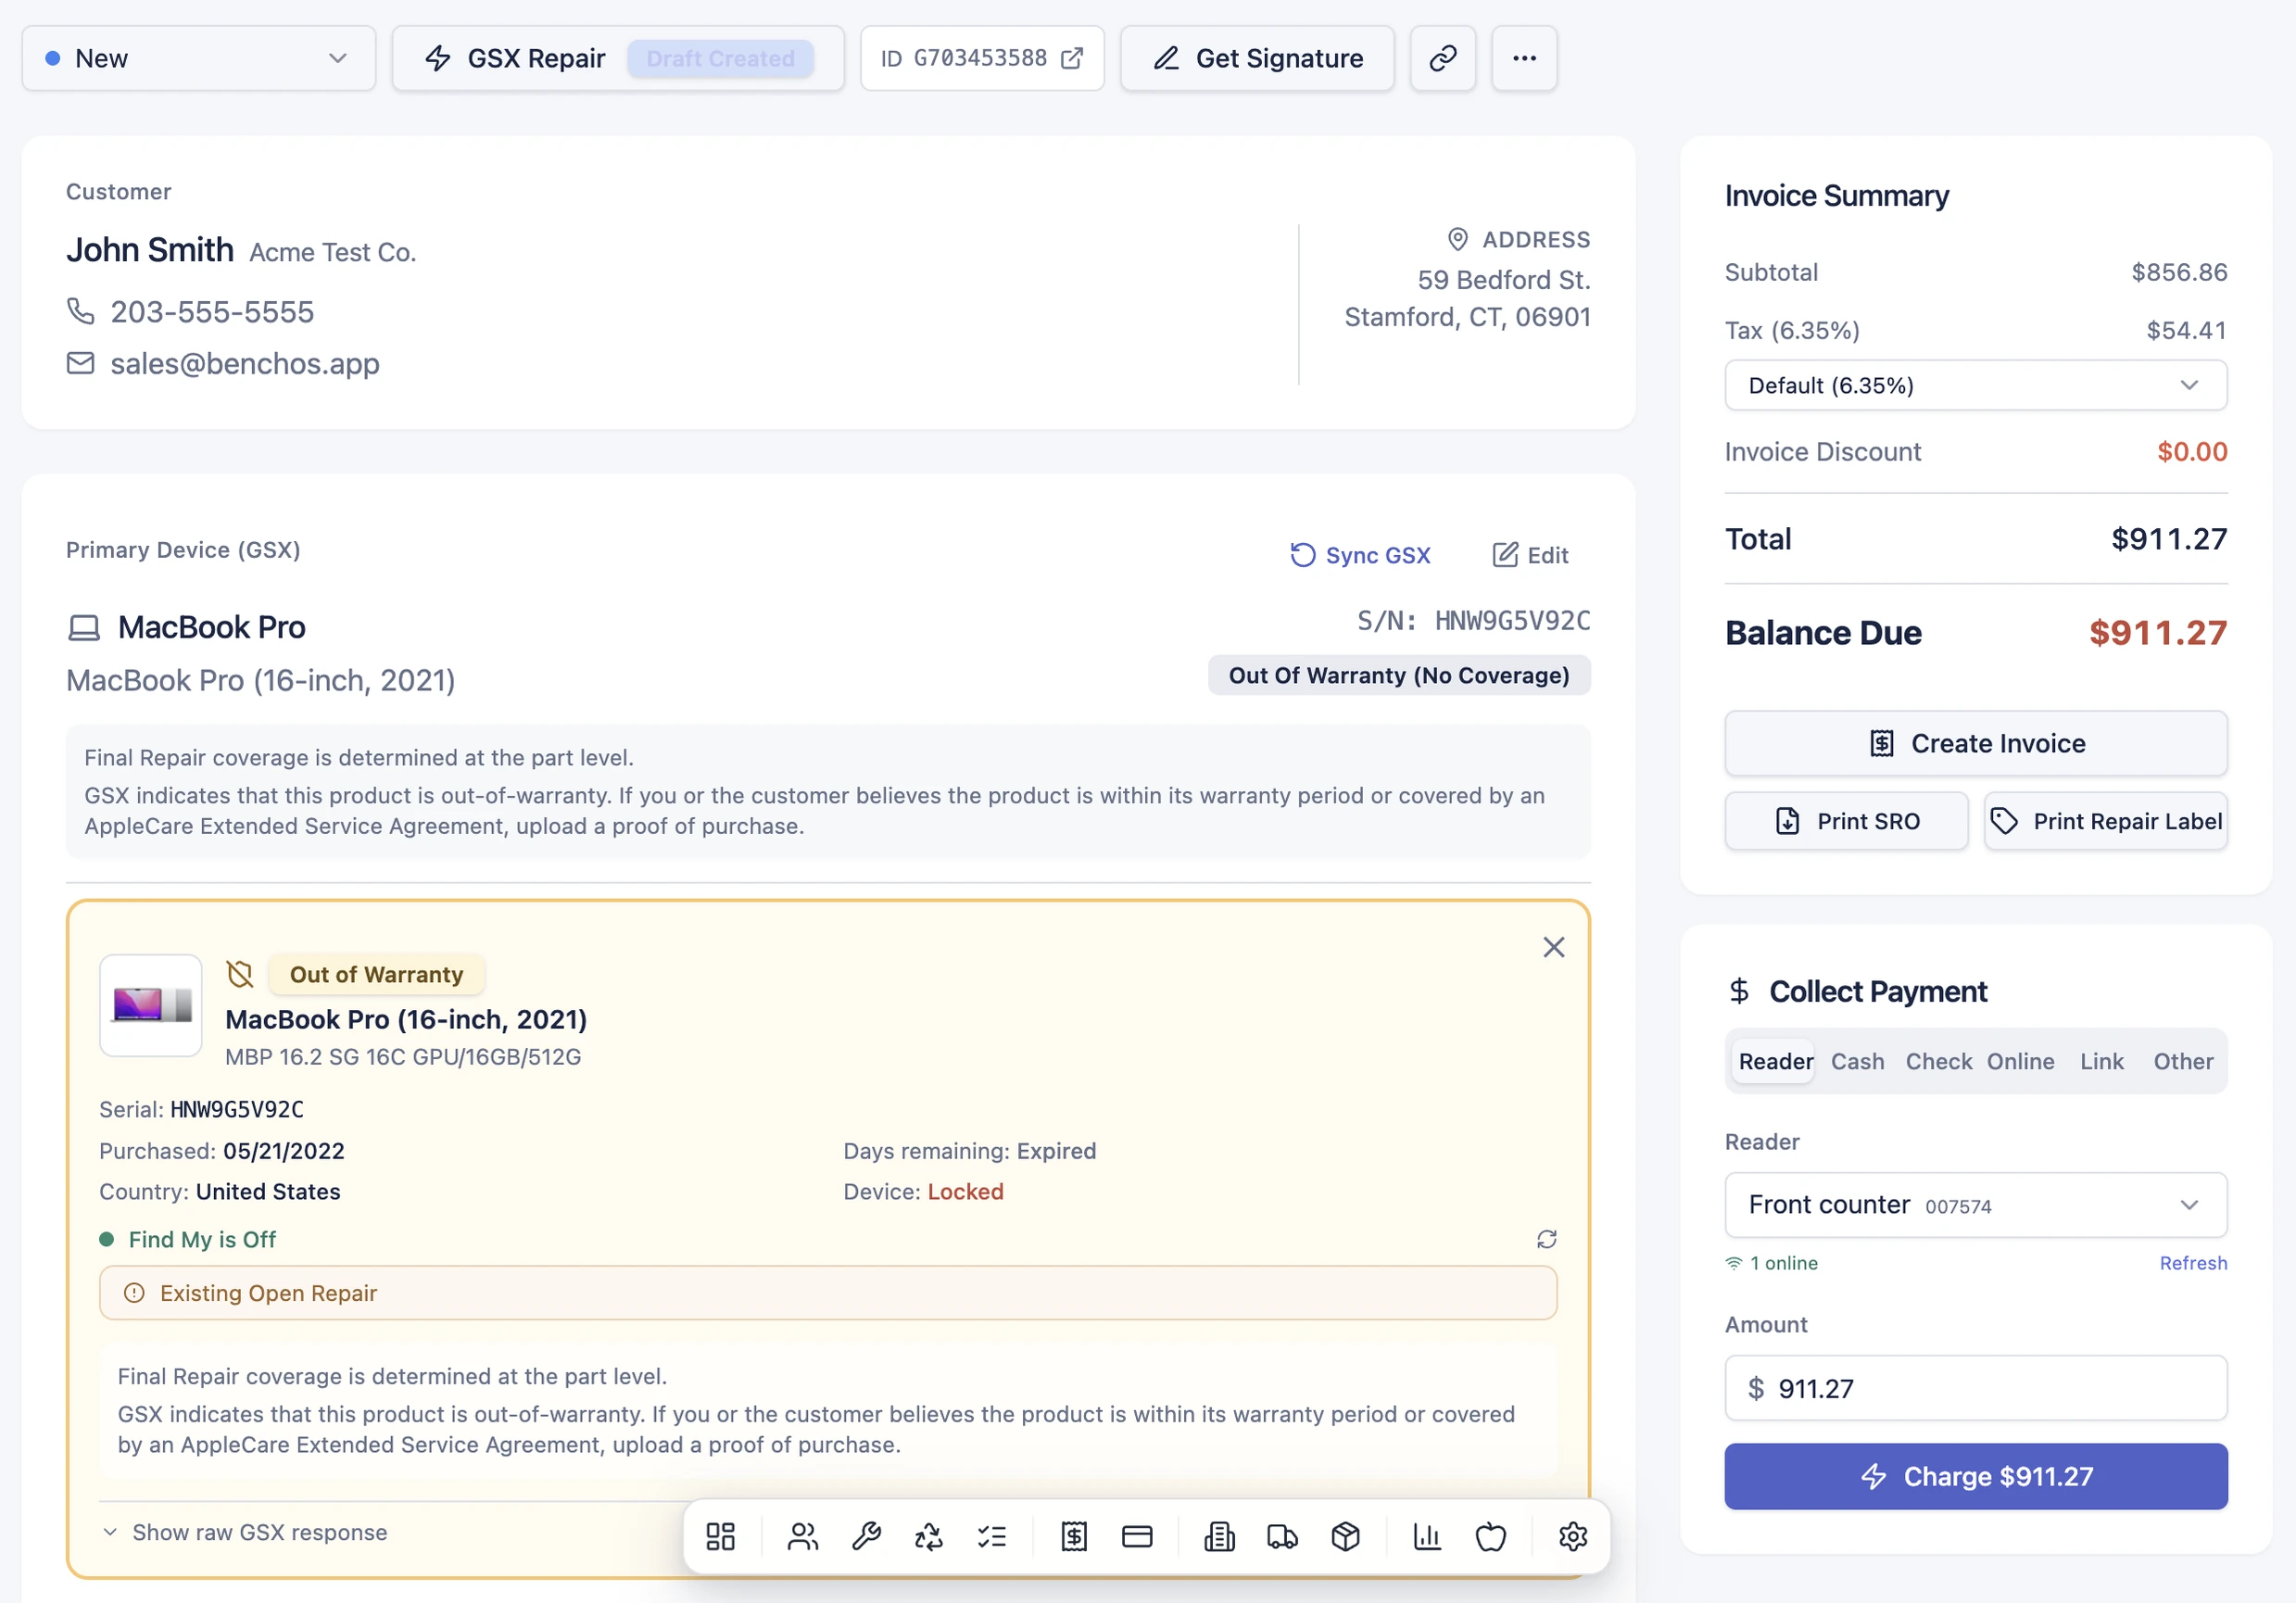Click the MacBook Pro device thumbnail image

tap(151, 1005)
